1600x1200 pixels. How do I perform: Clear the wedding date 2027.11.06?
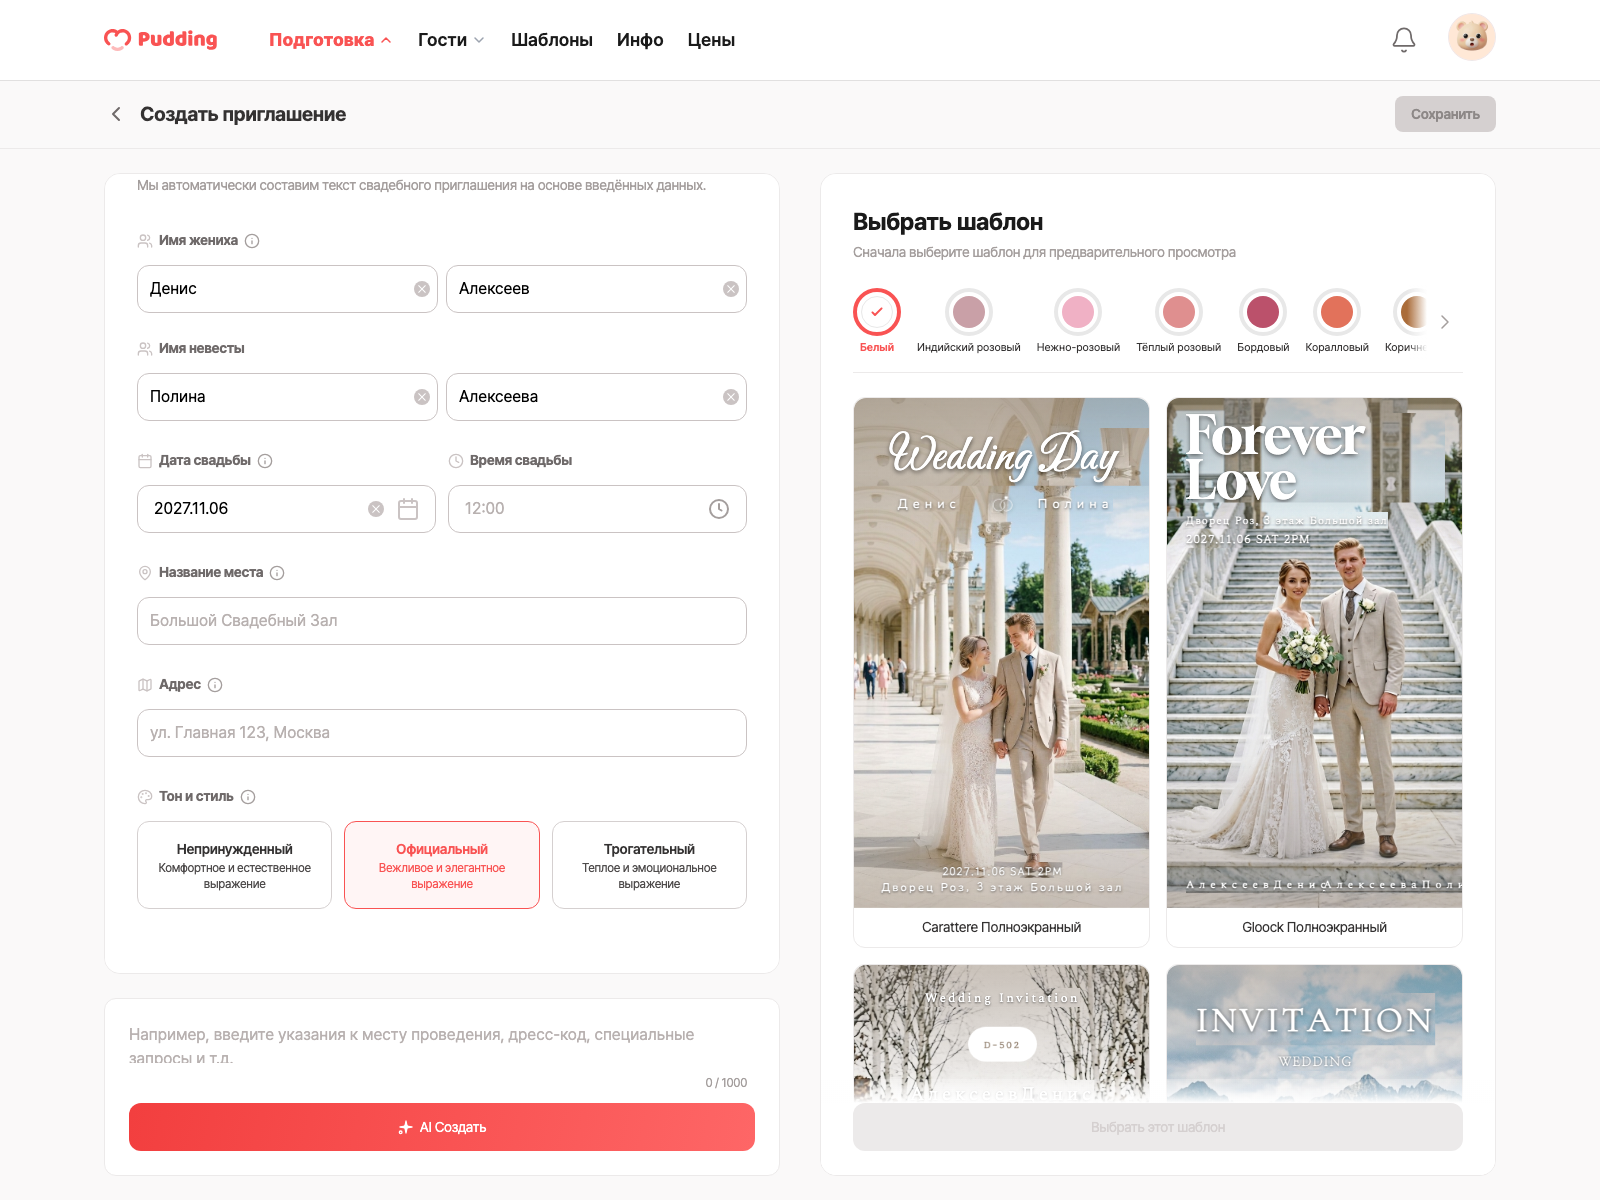(376, 509)
